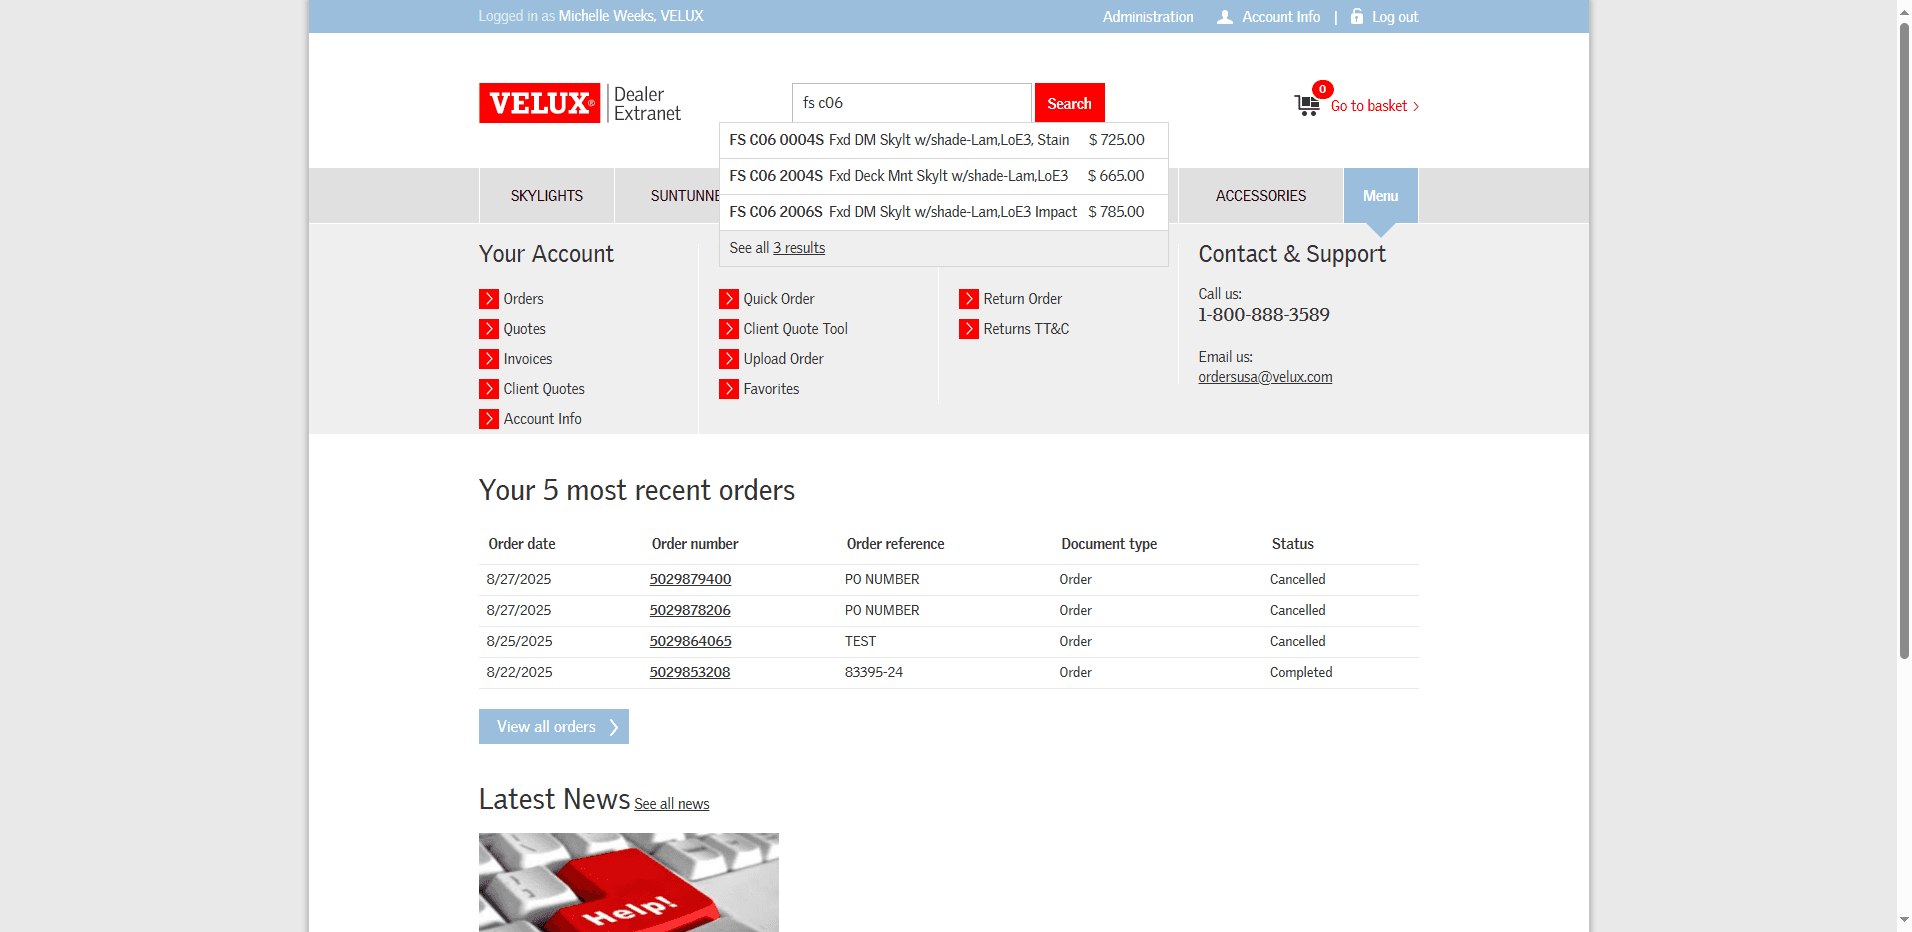
Task: Click the red arrow beside Client Quotes
Action: coord(489,389)
